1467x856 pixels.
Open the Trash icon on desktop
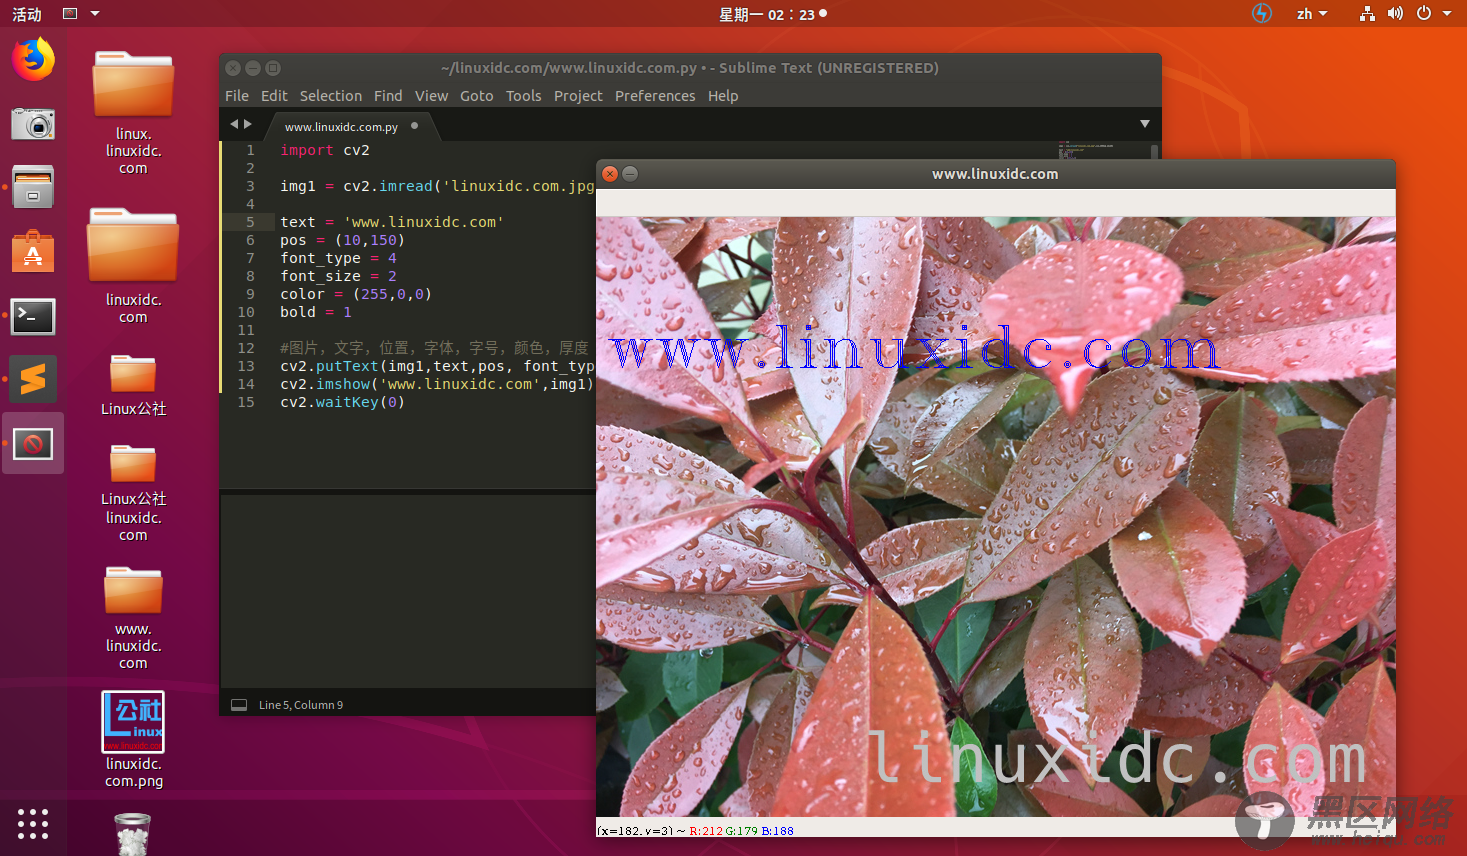click(x=133, y=834)
